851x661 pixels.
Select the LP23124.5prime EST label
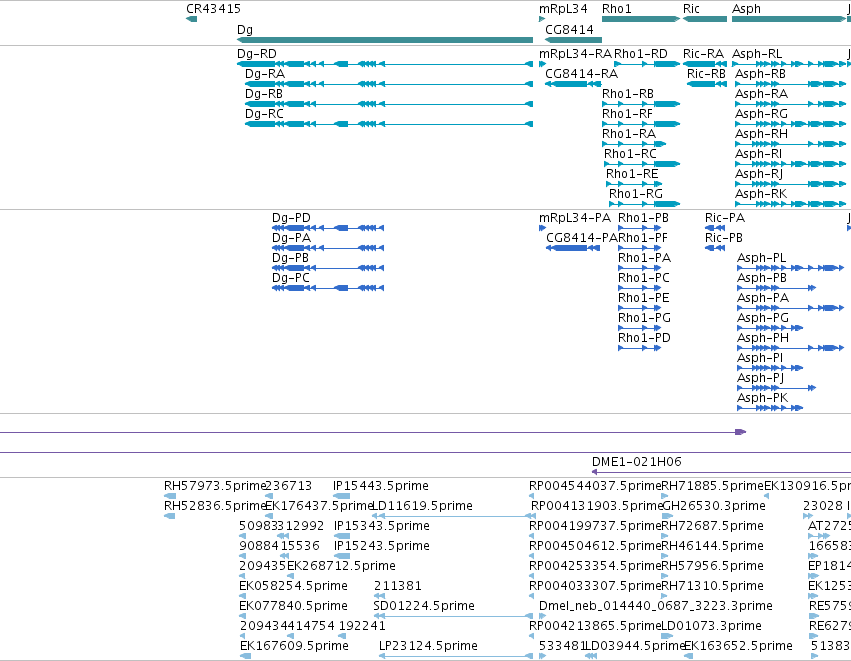tap(428, 646)
